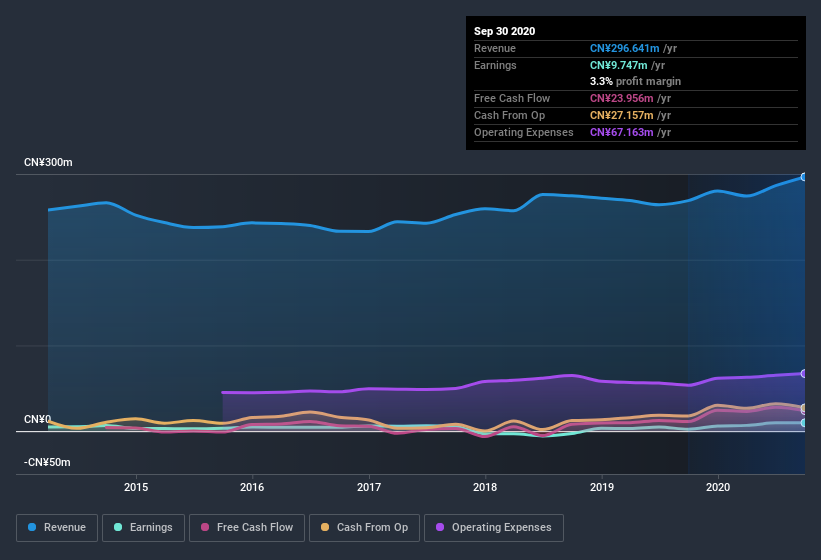The width and height of the screenshot is (821, 560).
Task: Hide the Earnings series via legend
Action: (x=143, y=527)
